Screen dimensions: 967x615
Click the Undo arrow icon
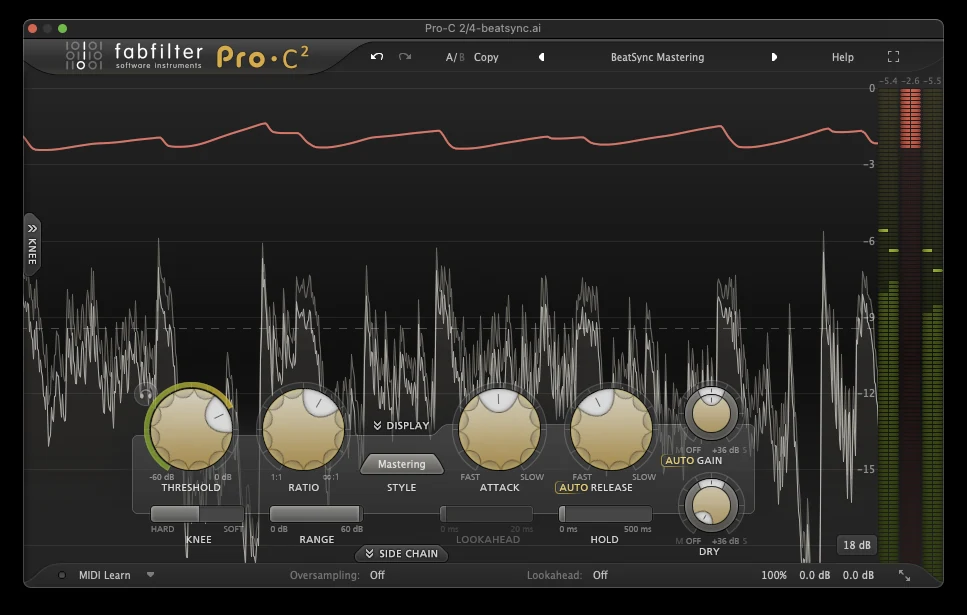(377, 57)
